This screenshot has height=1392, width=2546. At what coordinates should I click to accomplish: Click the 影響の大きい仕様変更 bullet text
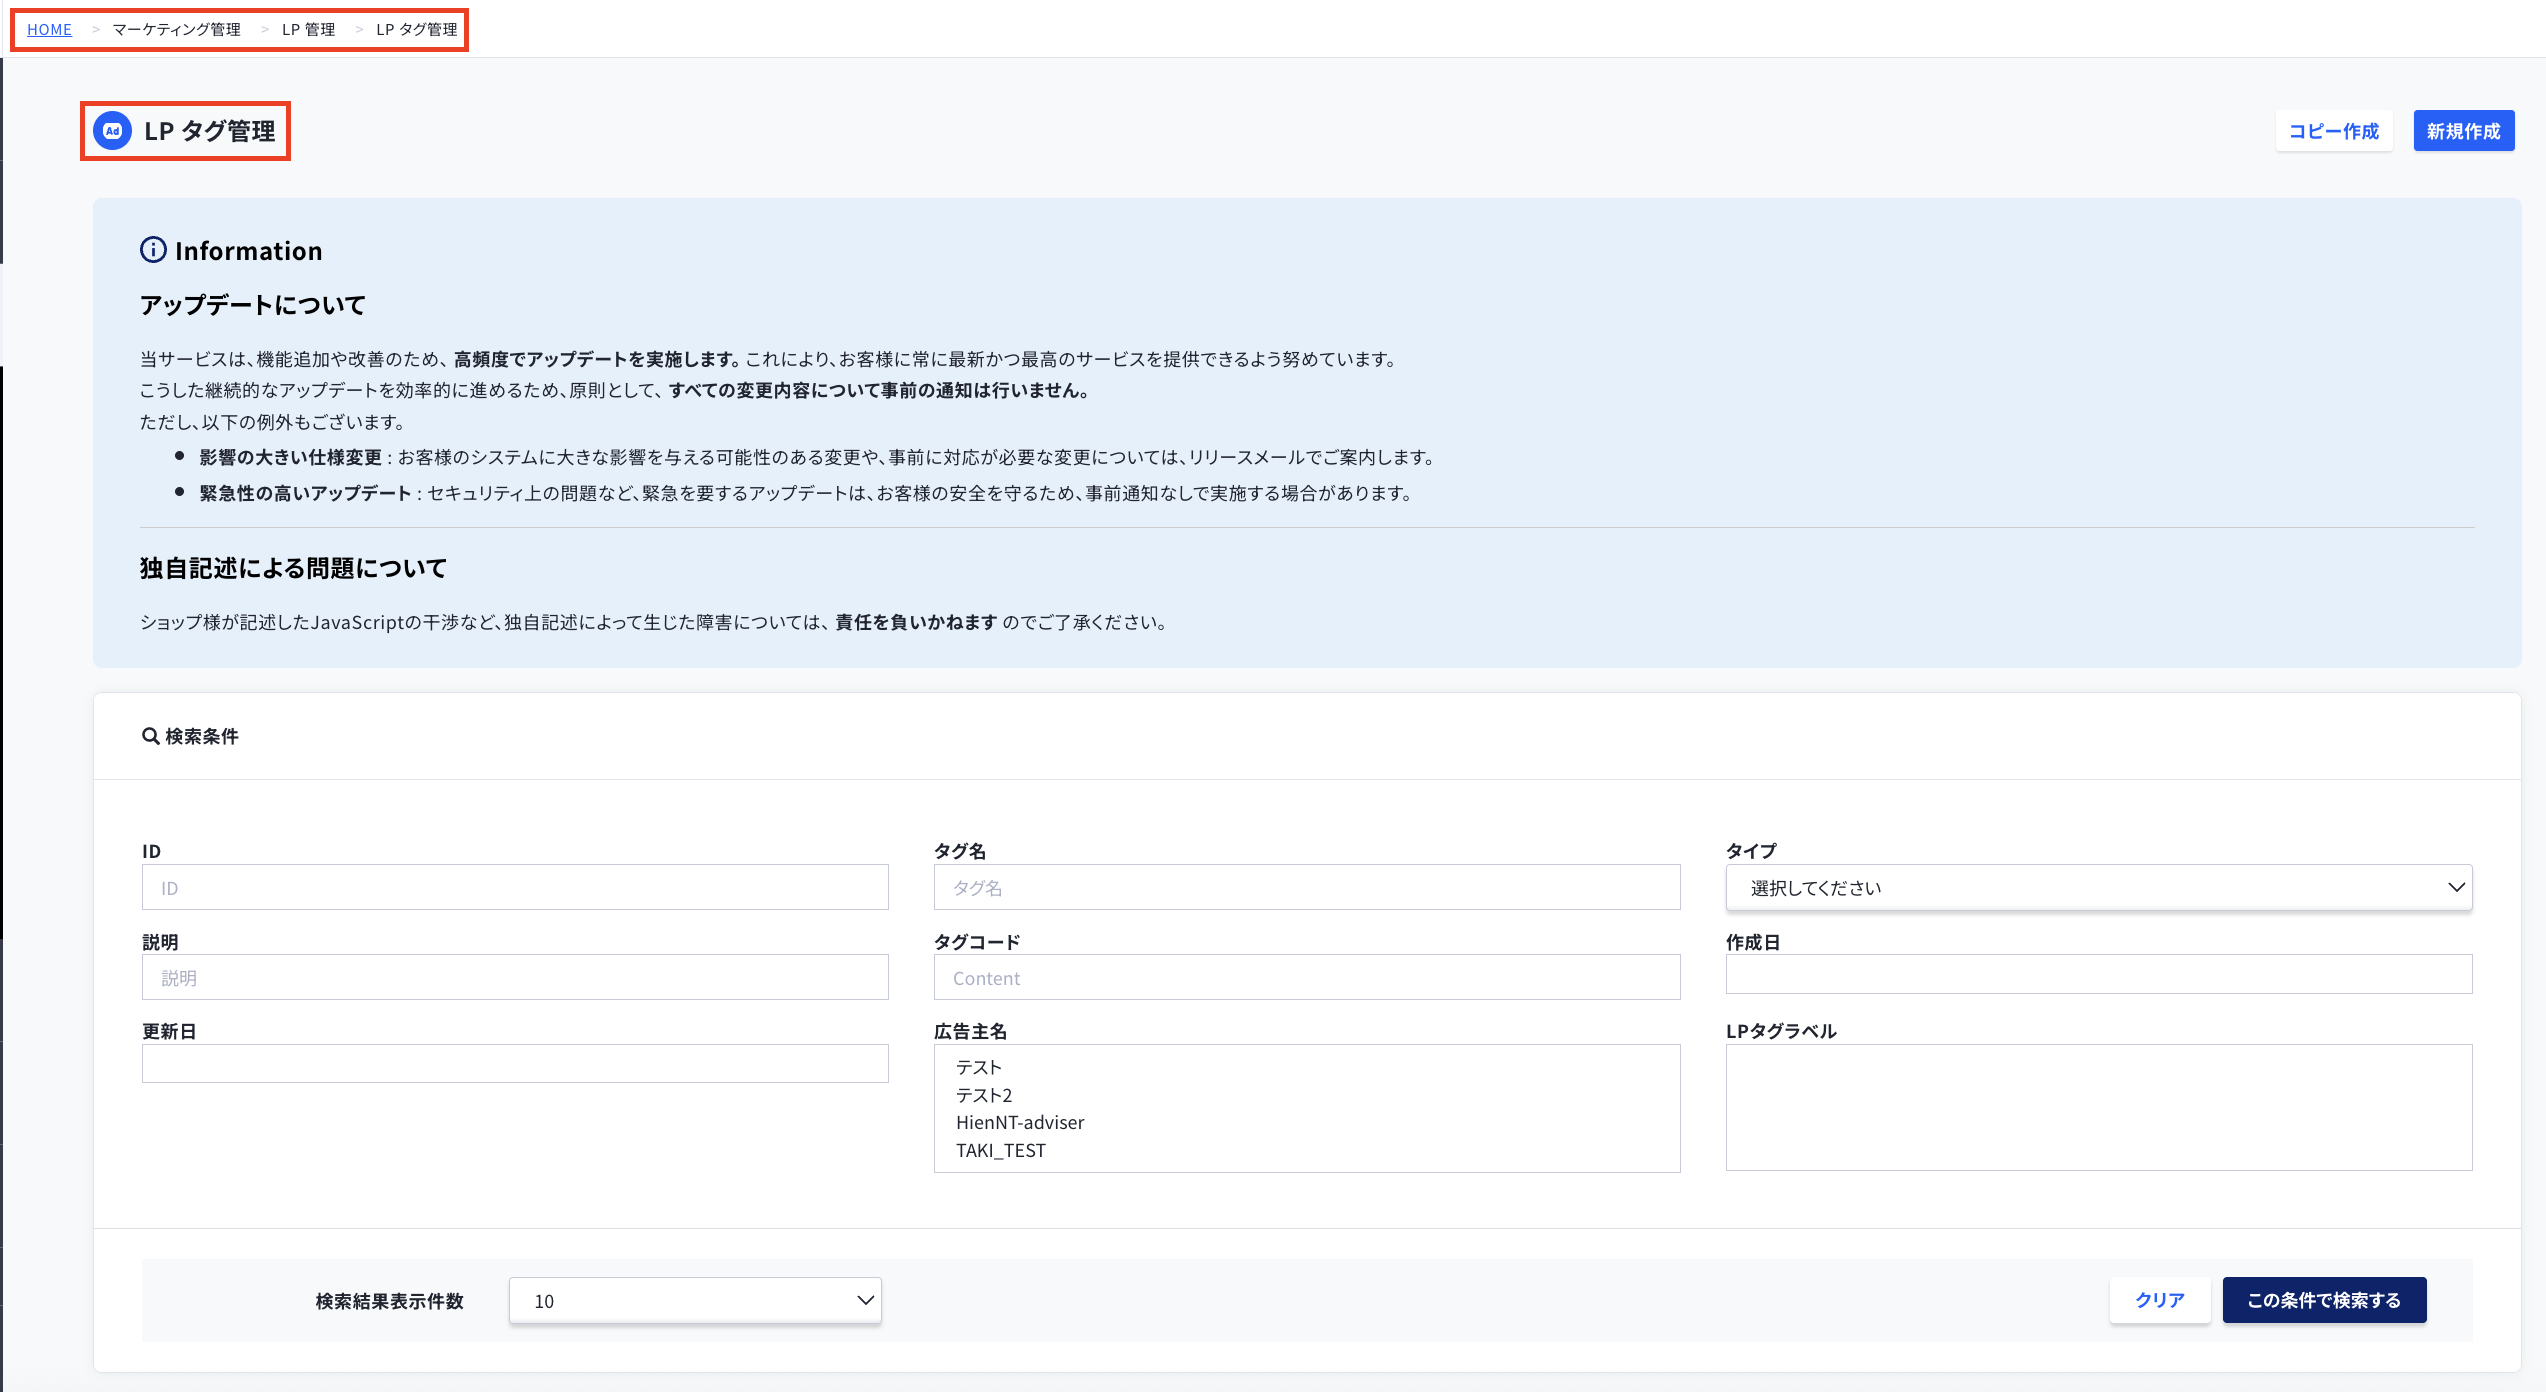pyautogui.click(x=291, y=457)
